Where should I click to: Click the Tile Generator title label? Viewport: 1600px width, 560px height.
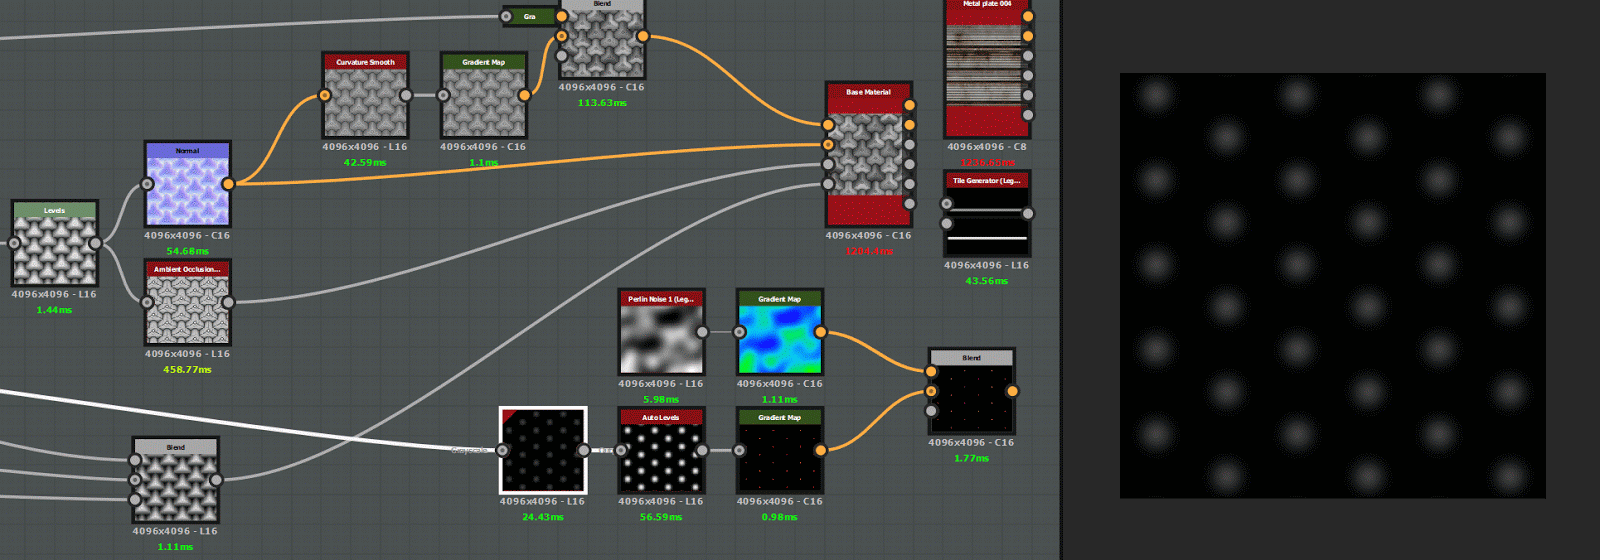[987, 181]
